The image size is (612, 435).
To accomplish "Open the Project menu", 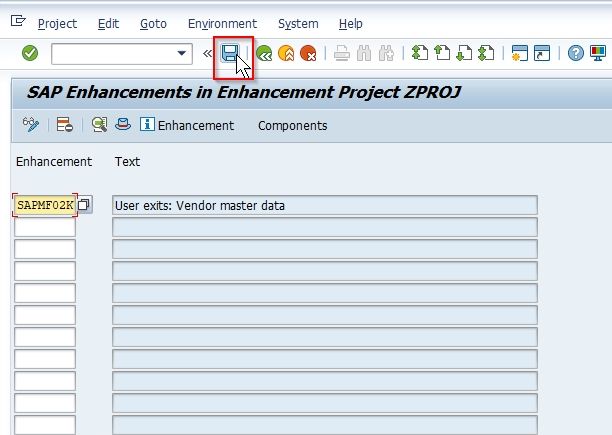I will tap(57, 24).
